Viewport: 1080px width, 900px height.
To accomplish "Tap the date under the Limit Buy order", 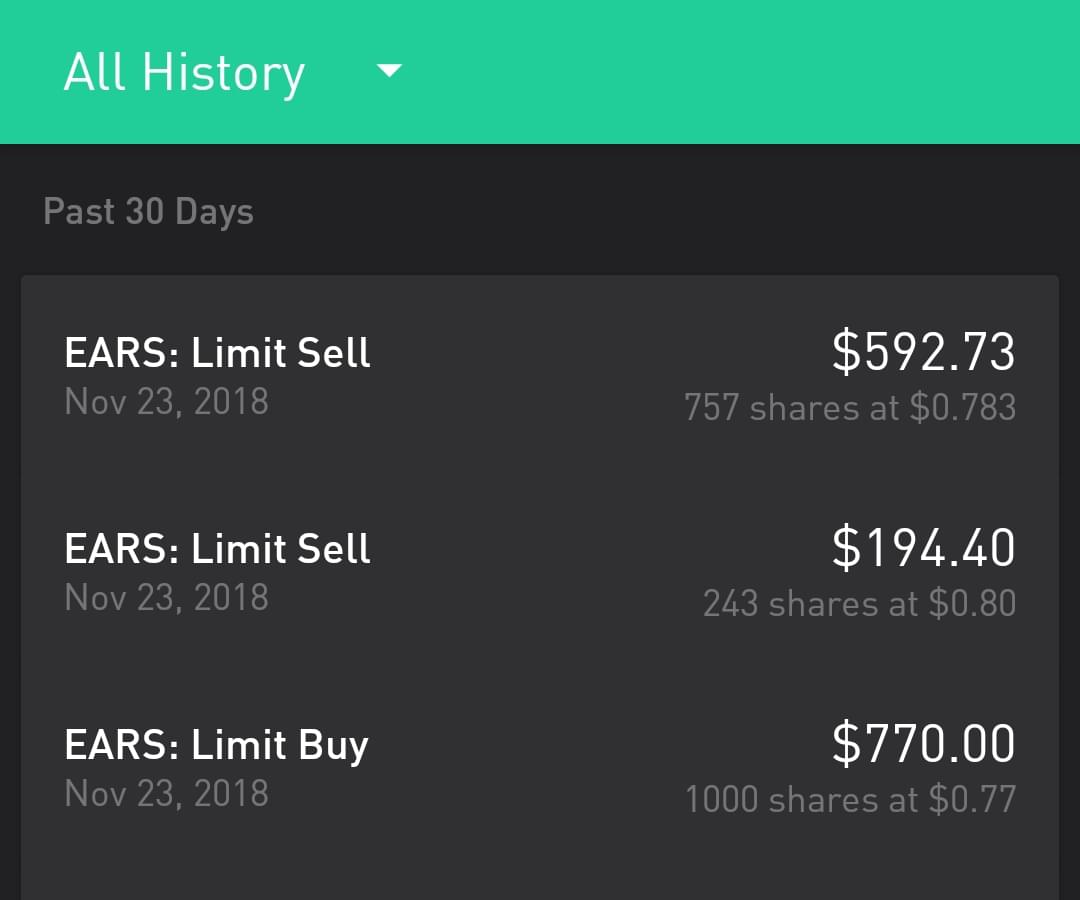I will pos(166,794).
